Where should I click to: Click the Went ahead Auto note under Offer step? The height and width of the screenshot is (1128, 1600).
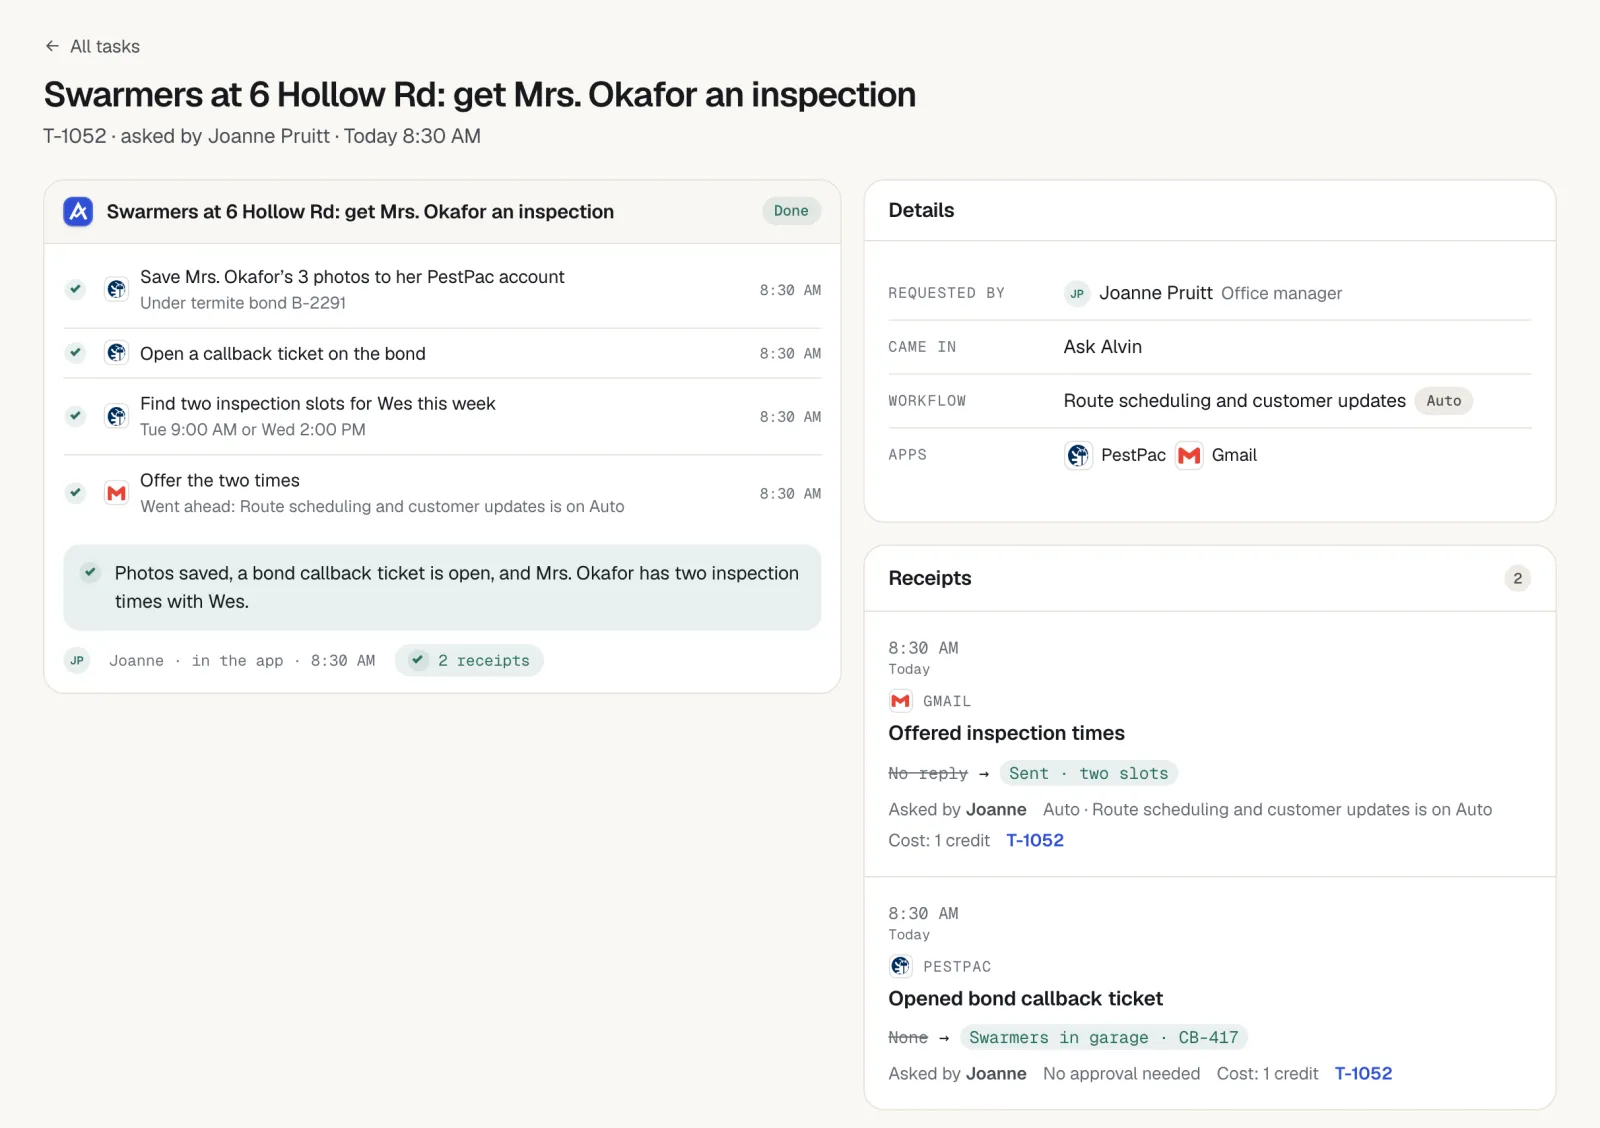tap(382, 506)
